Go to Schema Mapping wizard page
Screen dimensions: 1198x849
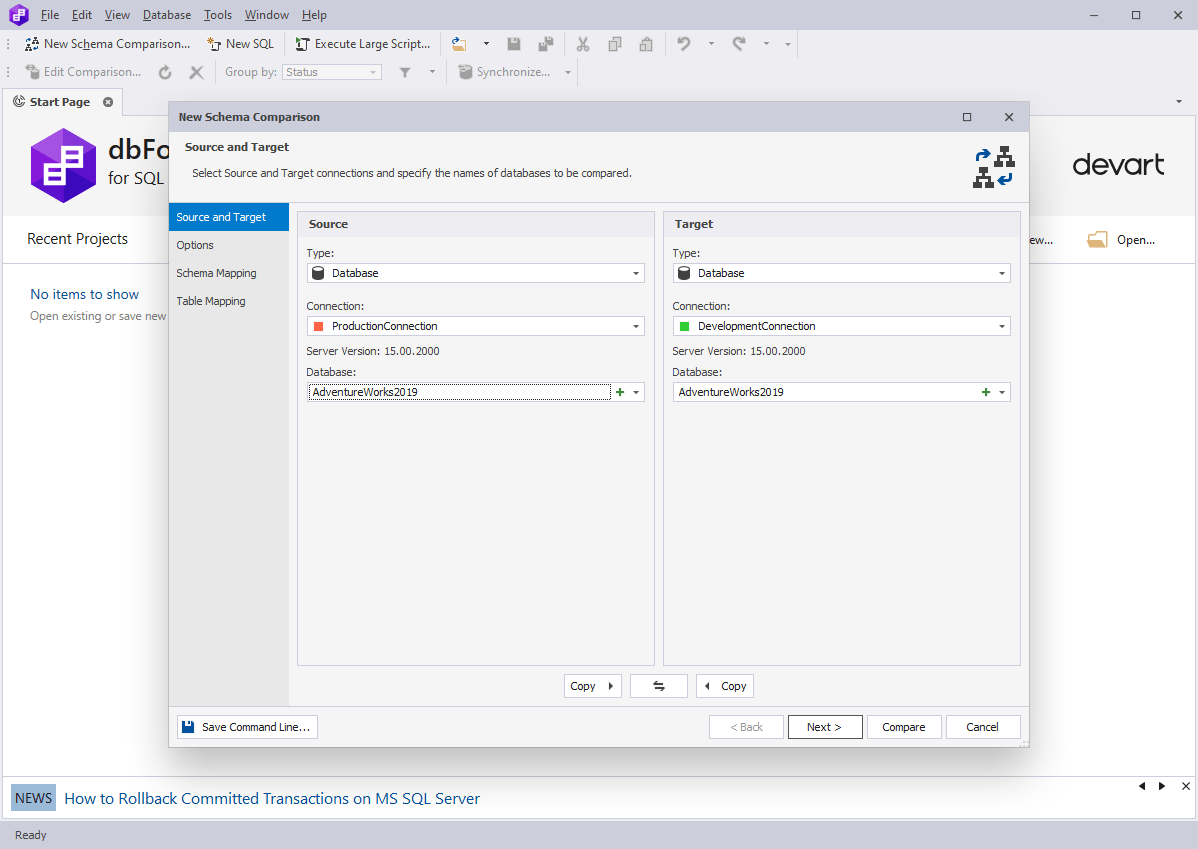click(x=228, y=274)
